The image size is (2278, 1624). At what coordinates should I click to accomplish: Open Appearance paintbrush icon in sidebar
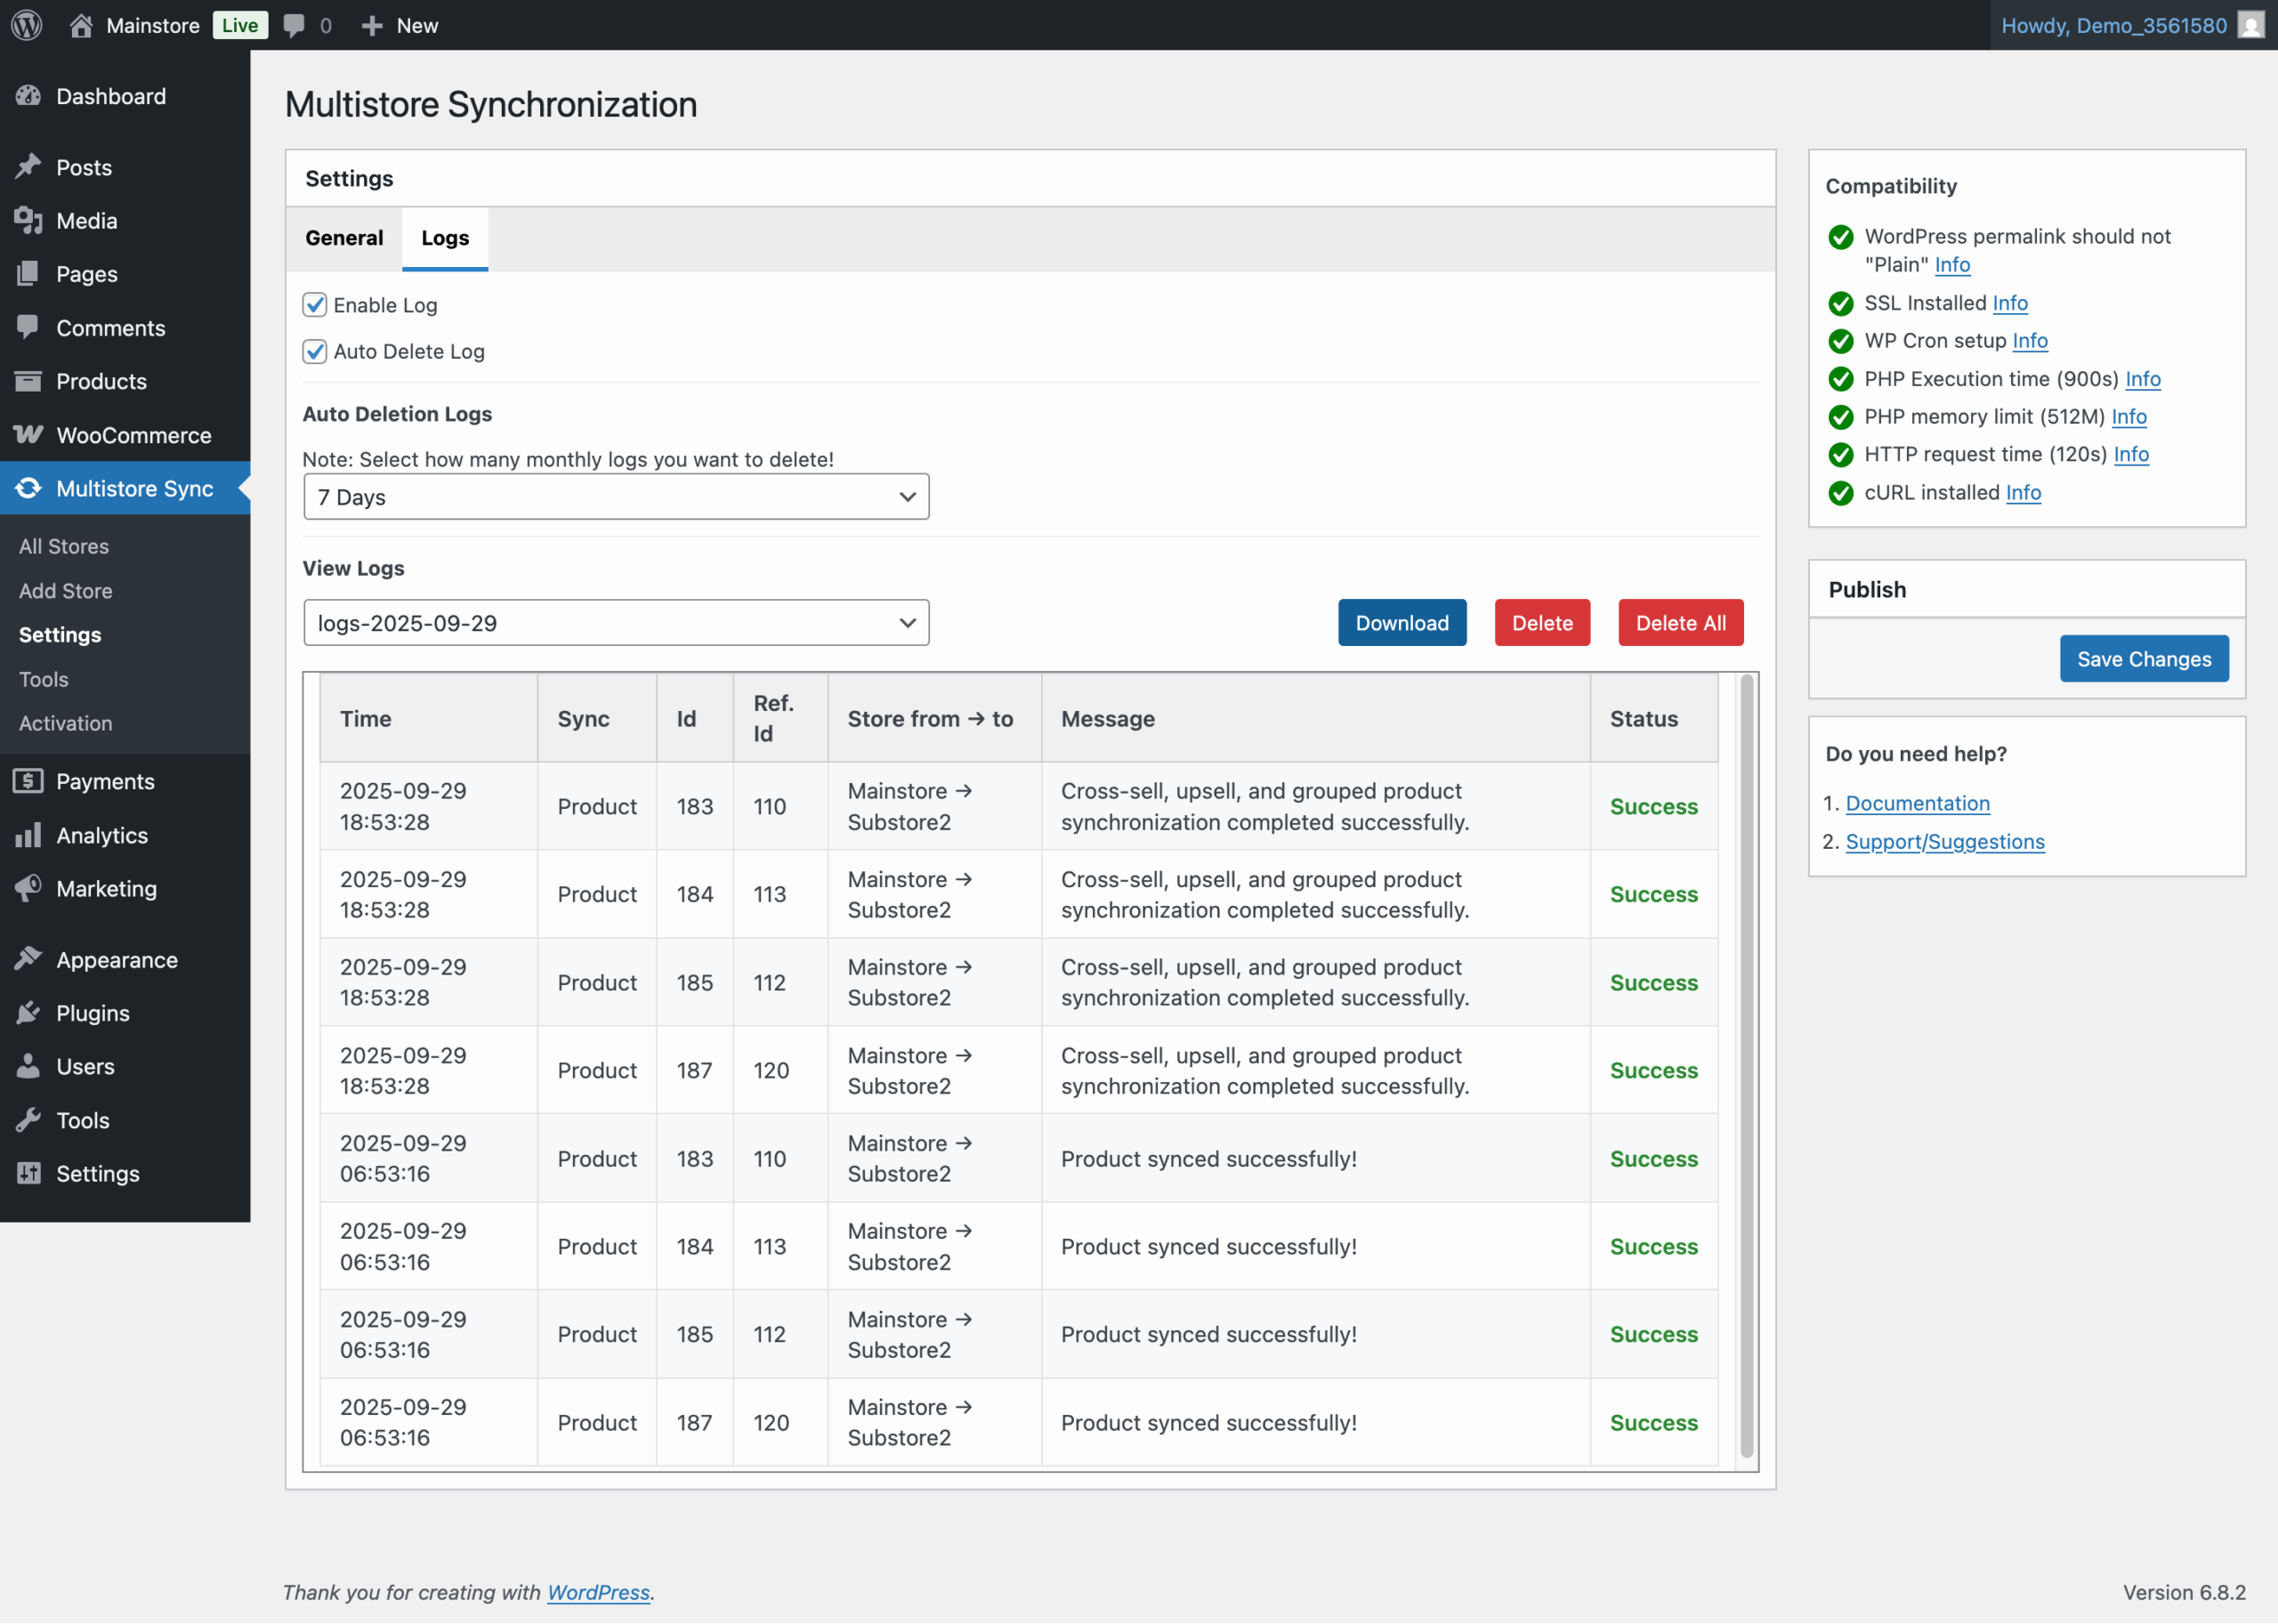click(28, 959)
